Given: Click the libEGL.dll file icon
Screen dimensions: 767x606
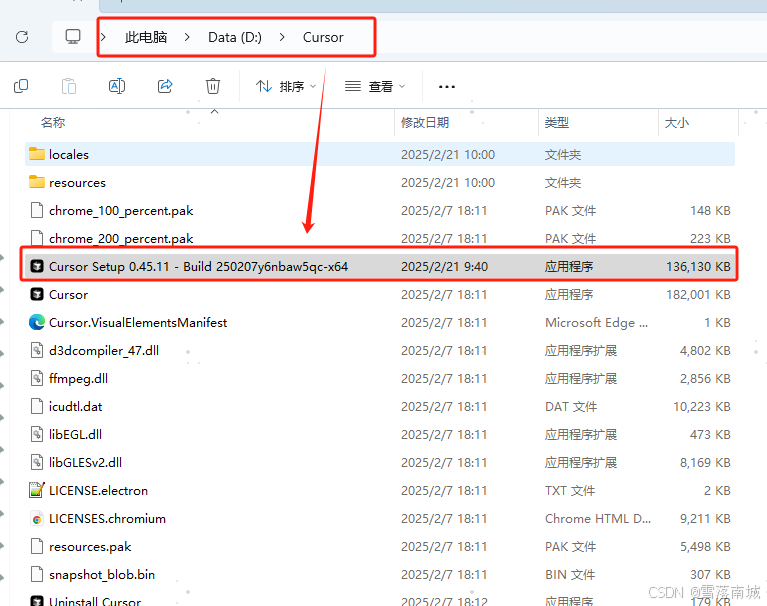Looking at the screenshot, I should point(37,434).
